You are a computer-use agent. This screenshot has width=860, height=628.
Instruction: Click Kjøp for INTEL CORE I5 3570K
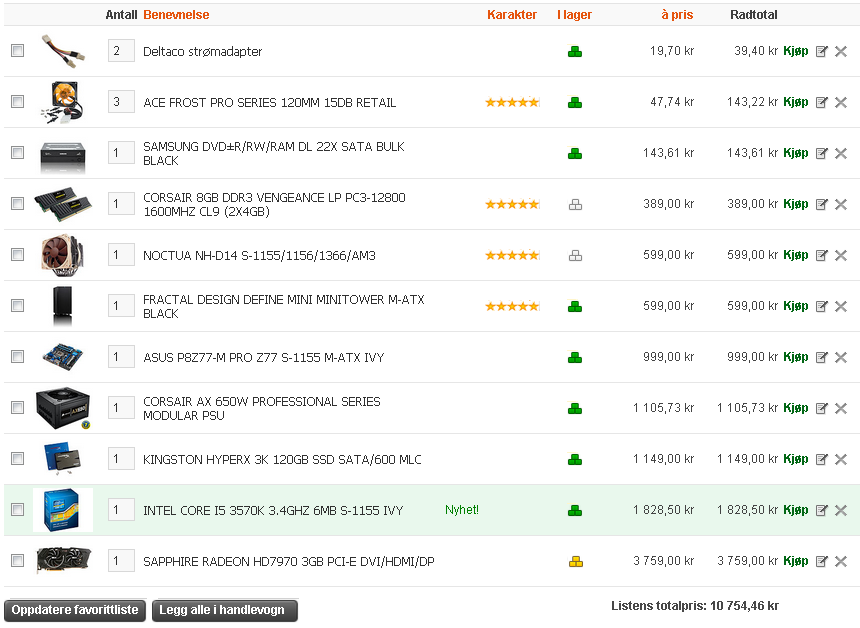(796, 510)
